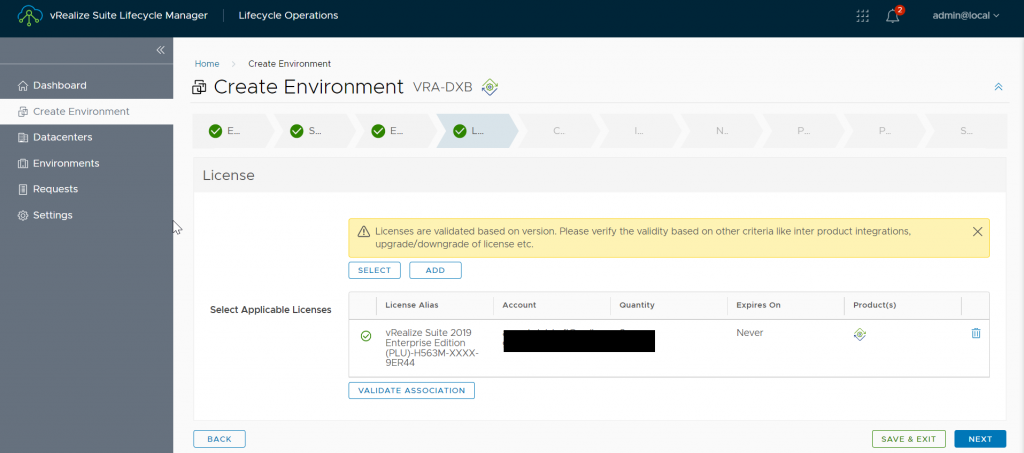Click the Datacenters icon in the sidebar

(x=23, y=138)
